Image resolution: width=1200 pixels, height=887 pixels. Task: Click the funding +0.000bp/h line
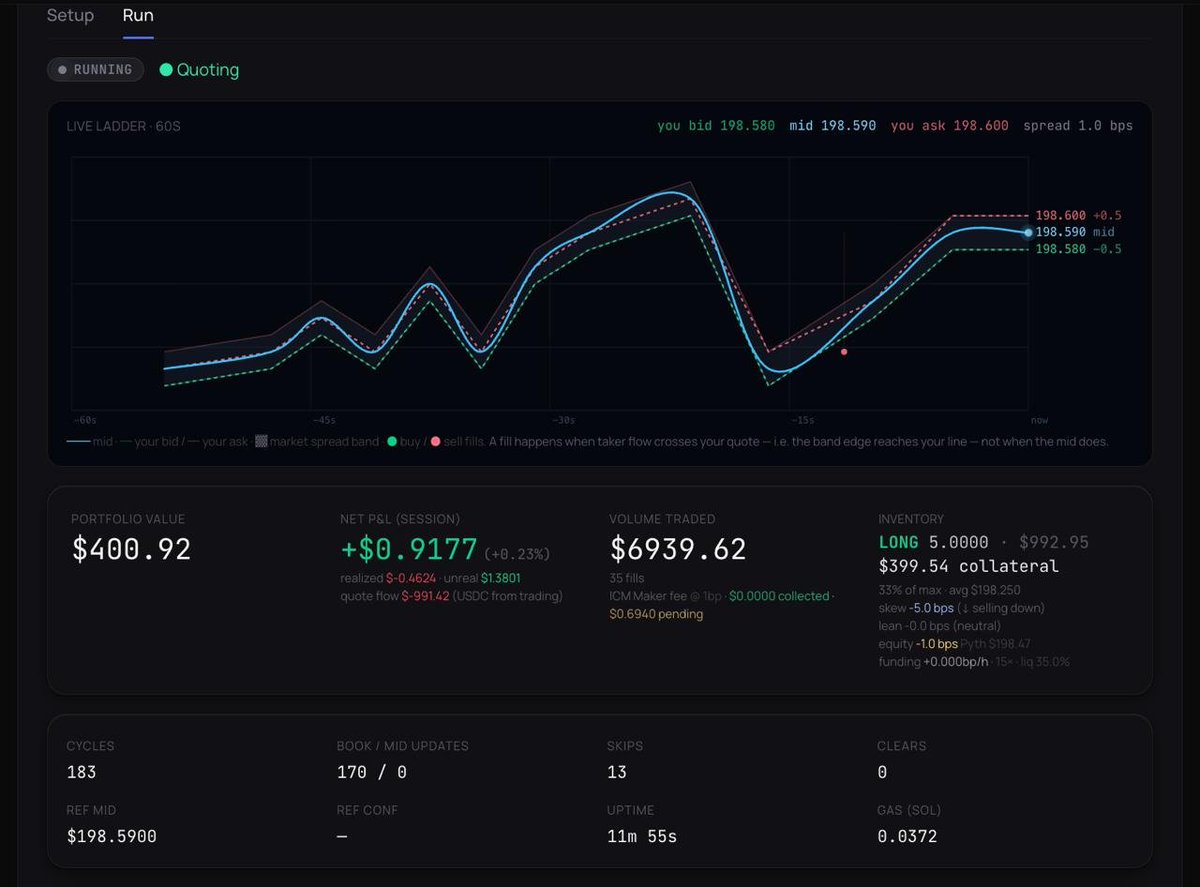pos(974,662)
